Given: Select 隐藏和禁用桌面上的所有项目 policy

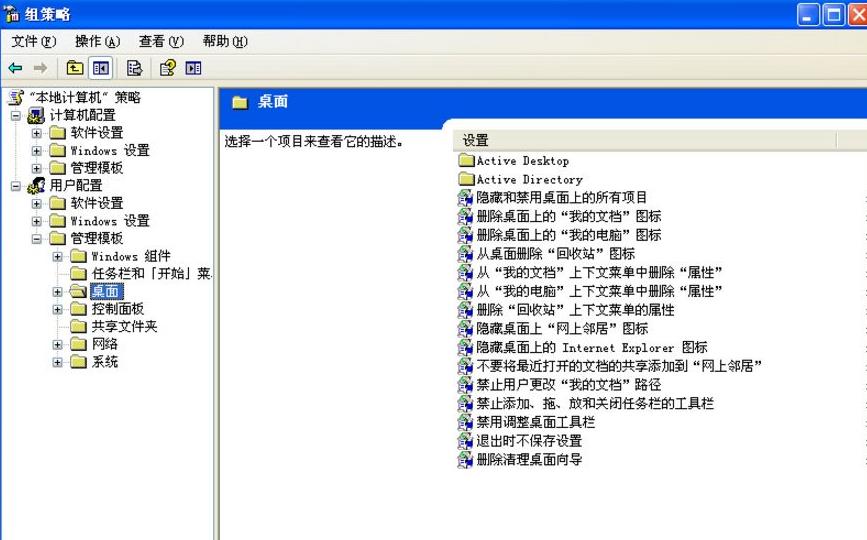Looking at the screenshot, I should click(x=561, y=197).
